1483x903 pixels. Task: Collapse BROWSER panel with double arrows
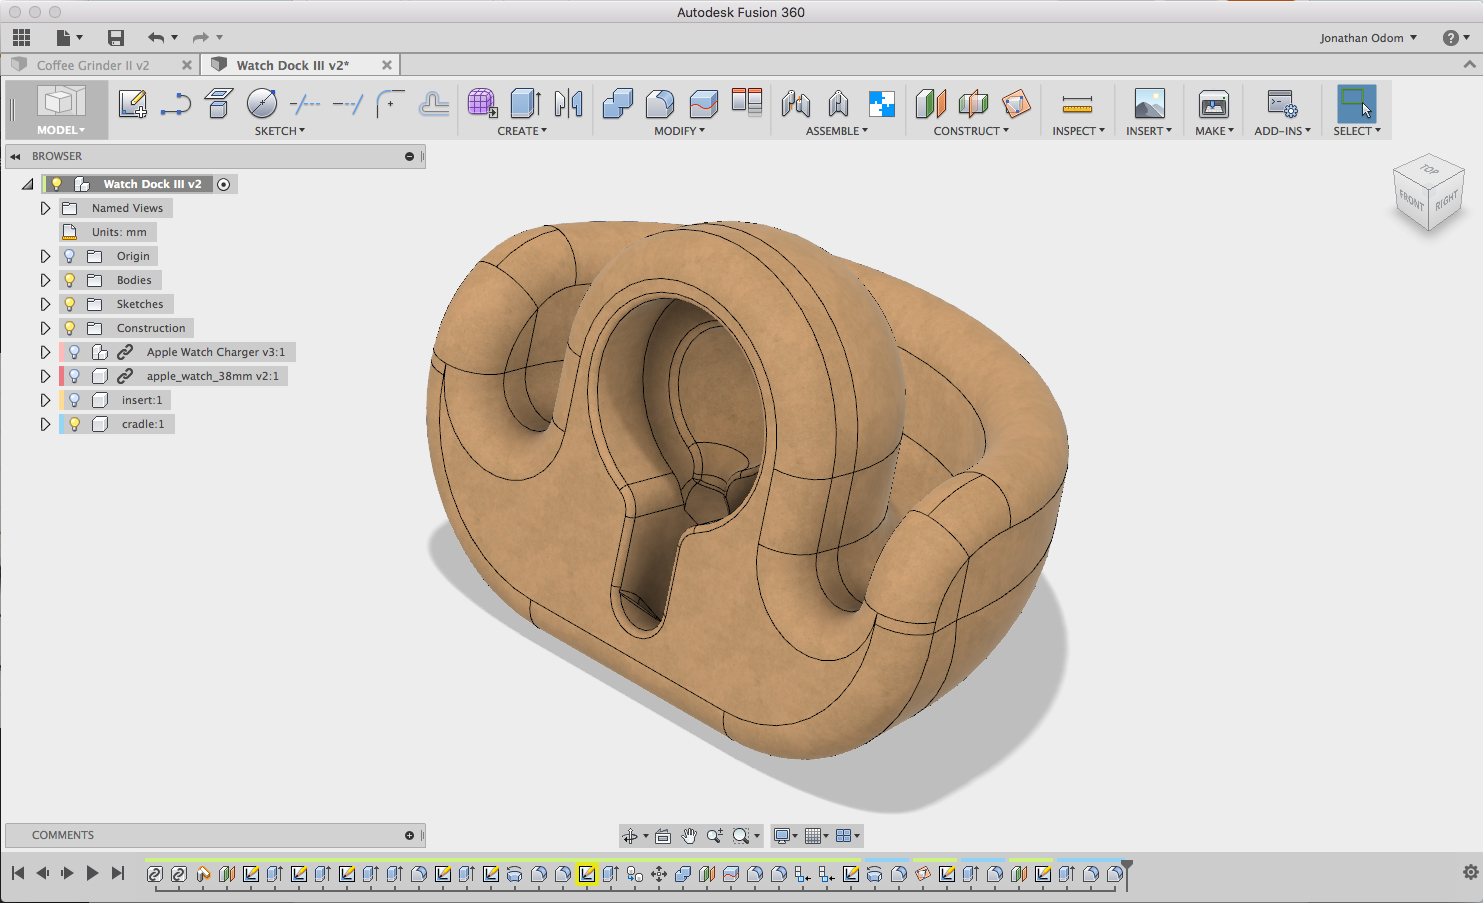pyautogui.click(x=16, y=156)
